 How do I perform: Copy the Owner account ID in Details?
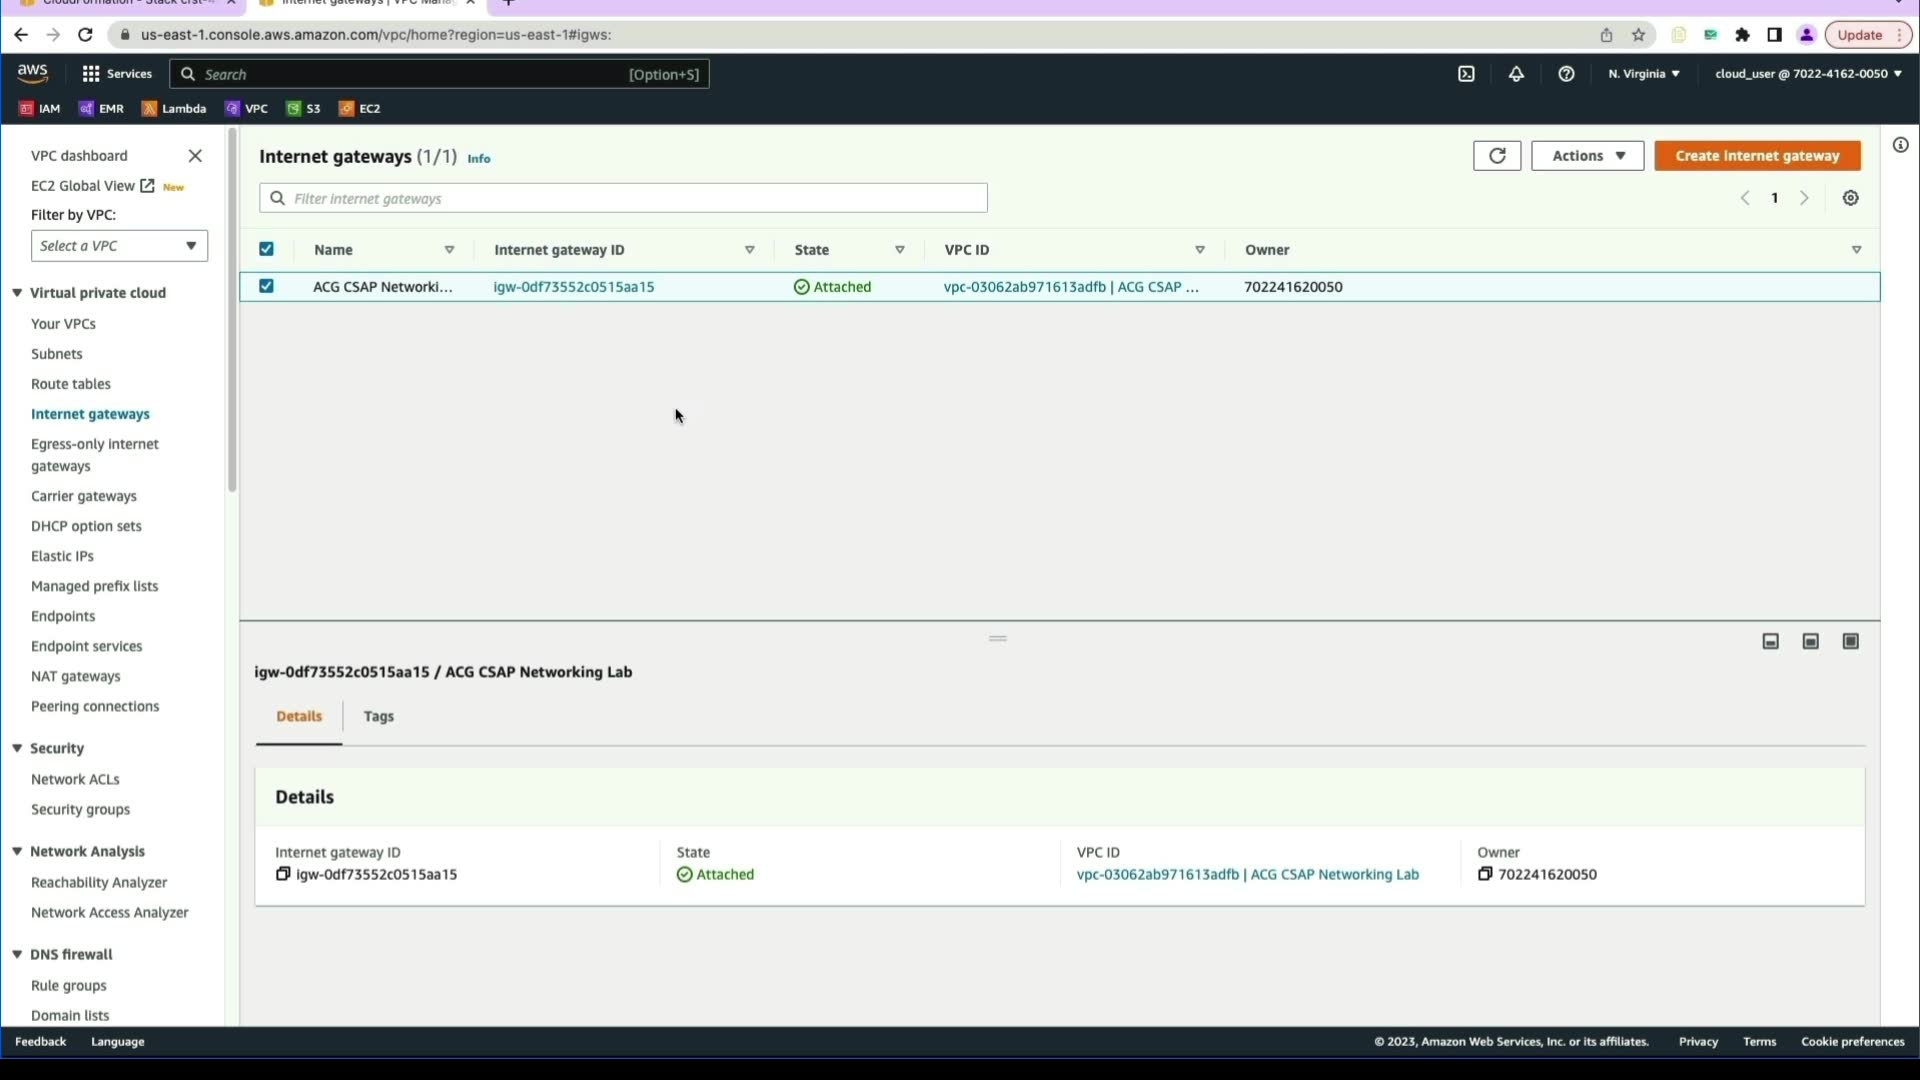[1485, 874]
